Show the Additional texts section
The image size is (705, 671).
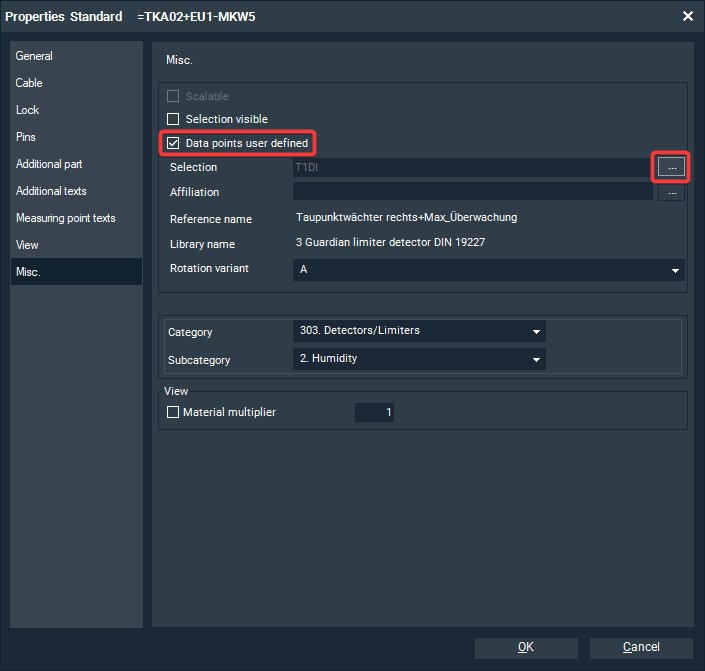[51, 191]
